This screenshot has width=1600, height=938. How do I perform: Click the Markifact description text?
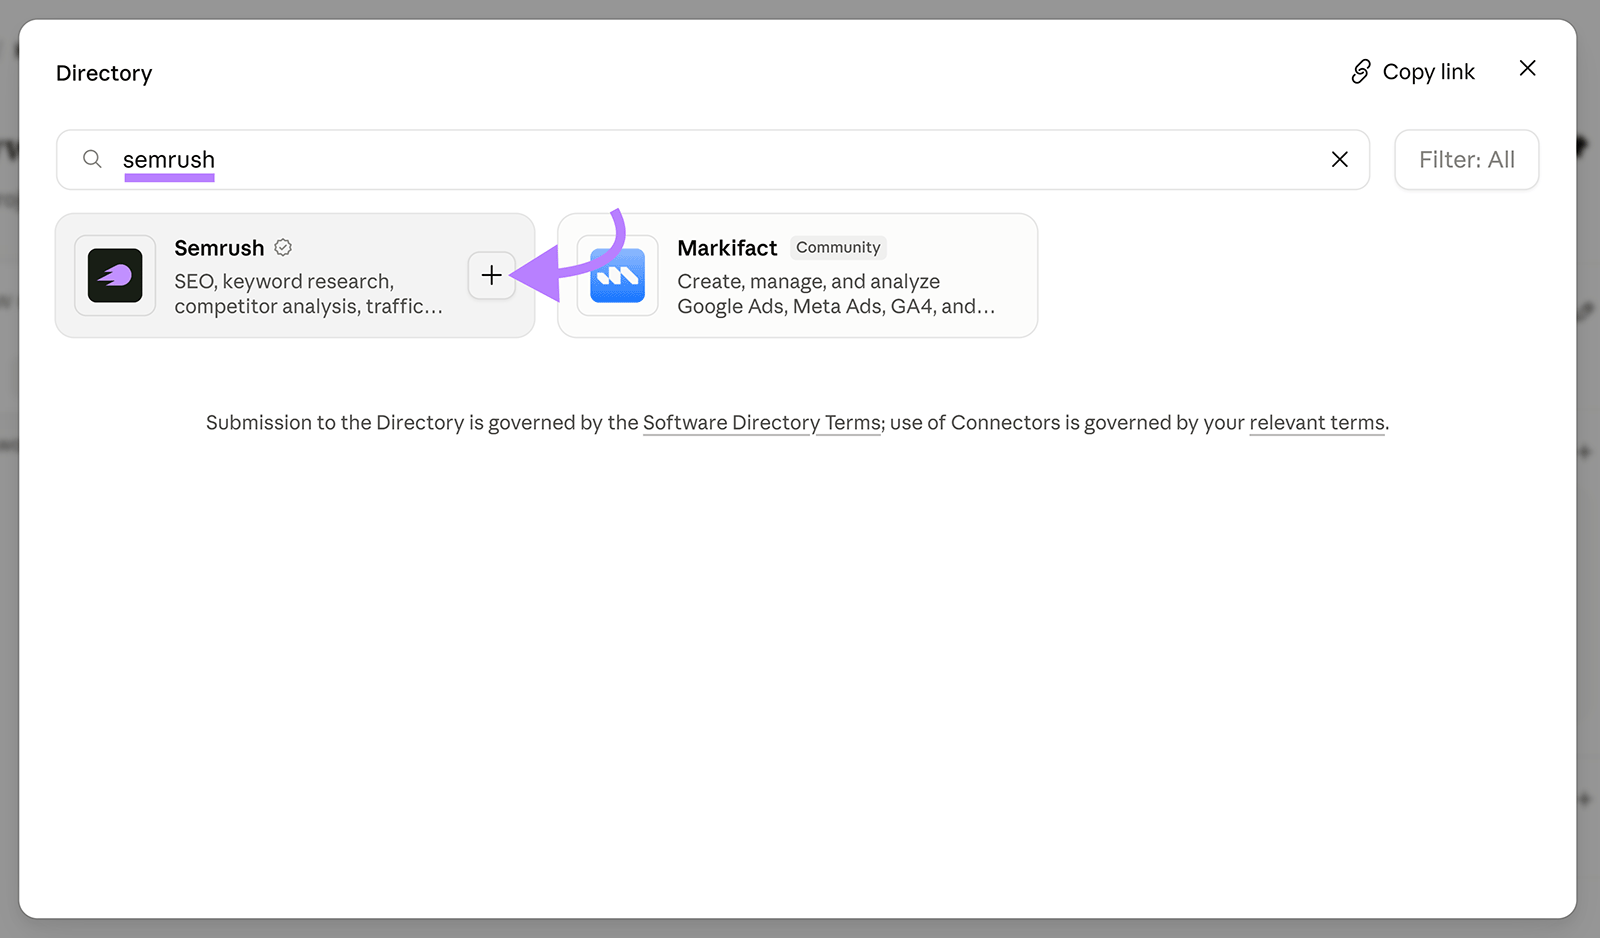pyautogui.click(x=836, y=294)
